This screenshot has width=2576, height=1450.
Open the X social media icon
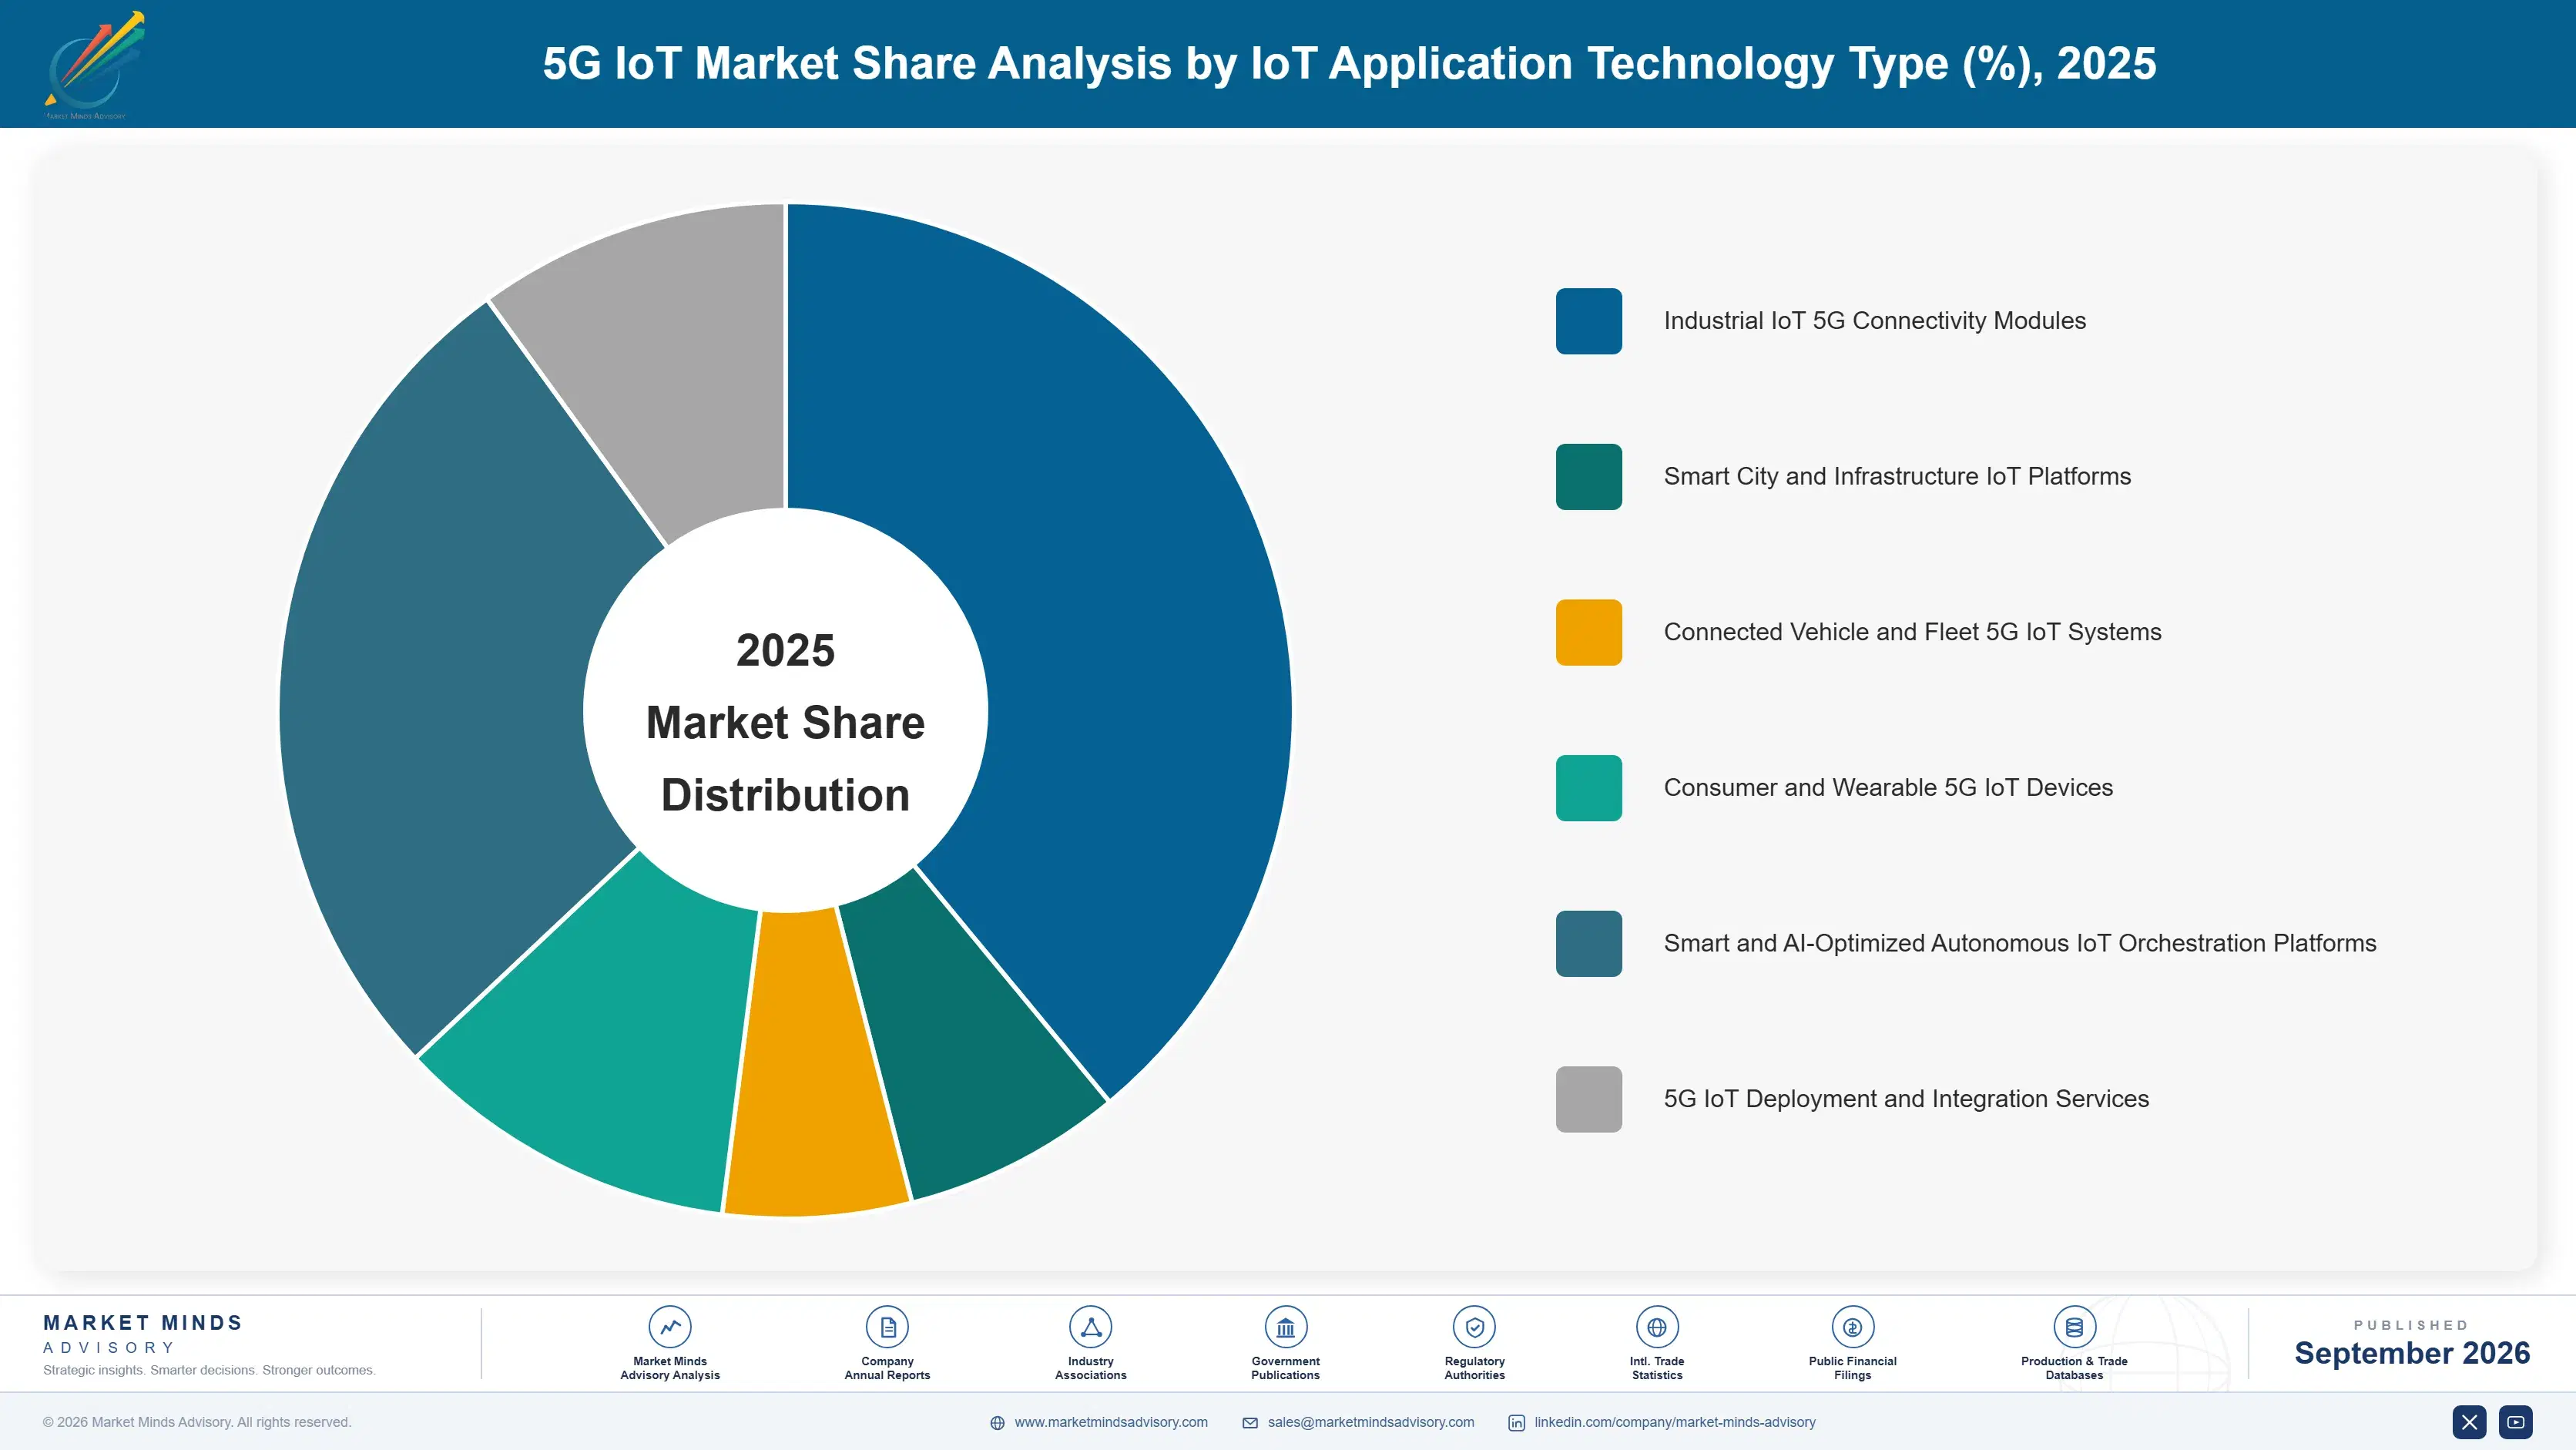coord(2469,1422)
